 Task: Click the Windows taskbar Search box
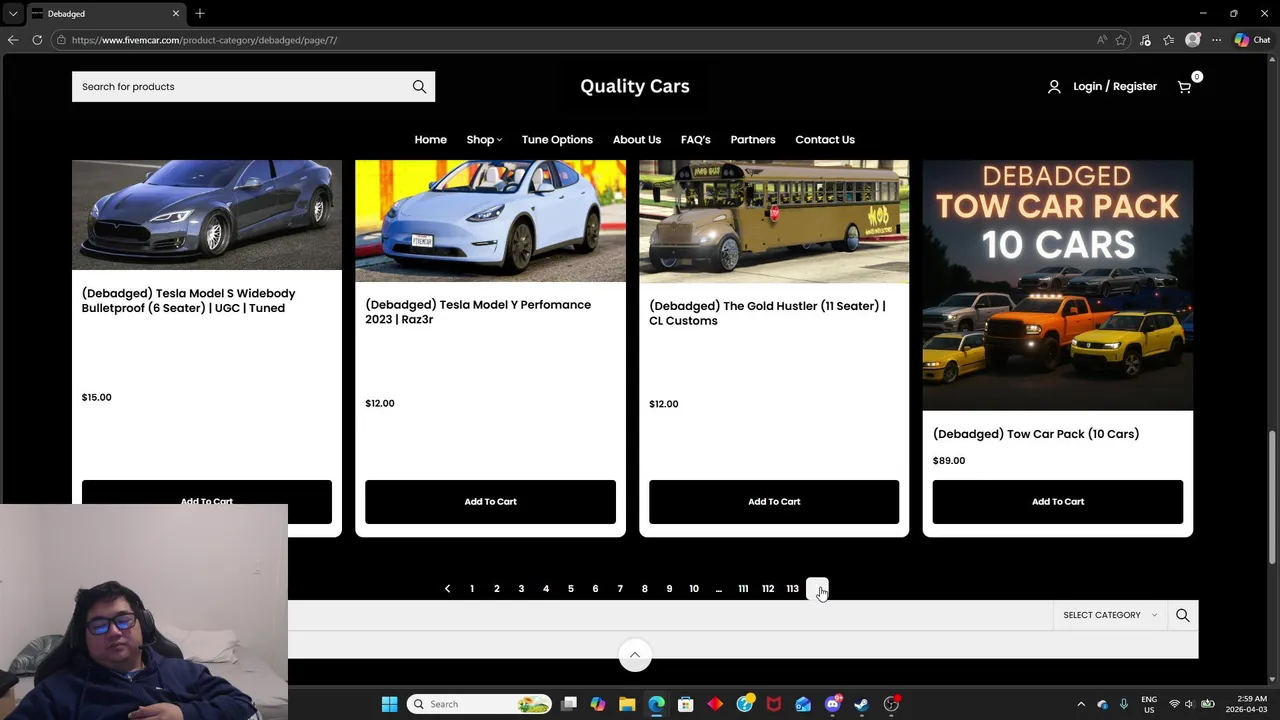(481, 704)
